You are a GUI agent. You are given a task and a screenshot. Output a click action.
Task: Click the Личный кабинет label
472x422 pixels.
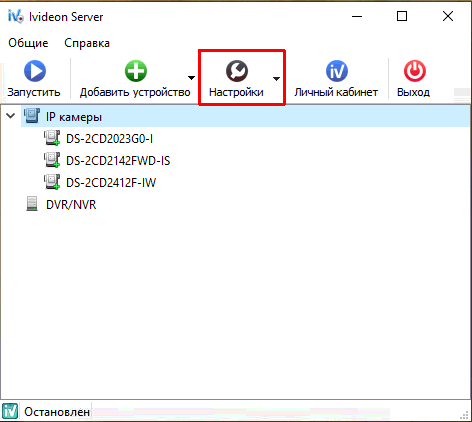click(336, 92)
